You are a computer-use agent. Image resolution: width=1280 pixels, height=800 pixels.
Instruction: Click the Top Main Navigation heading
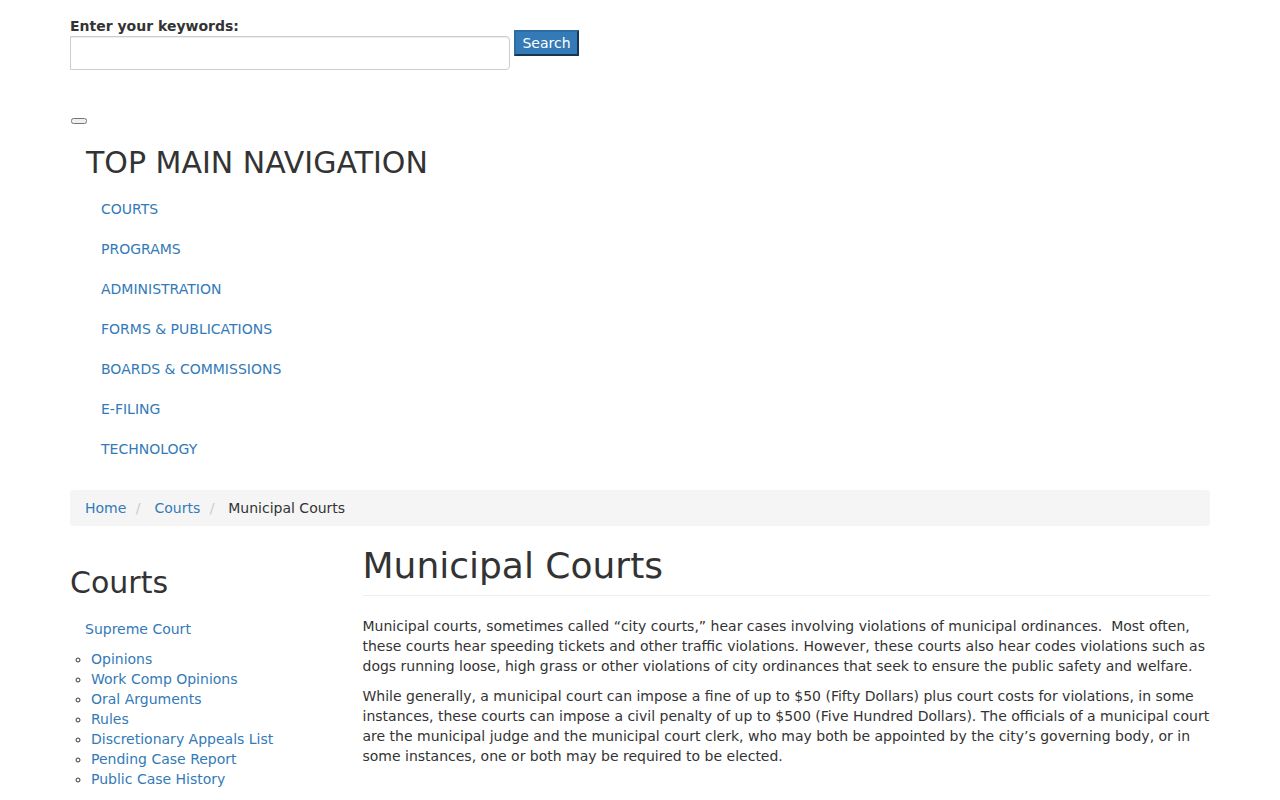click(x=256, y=163)
